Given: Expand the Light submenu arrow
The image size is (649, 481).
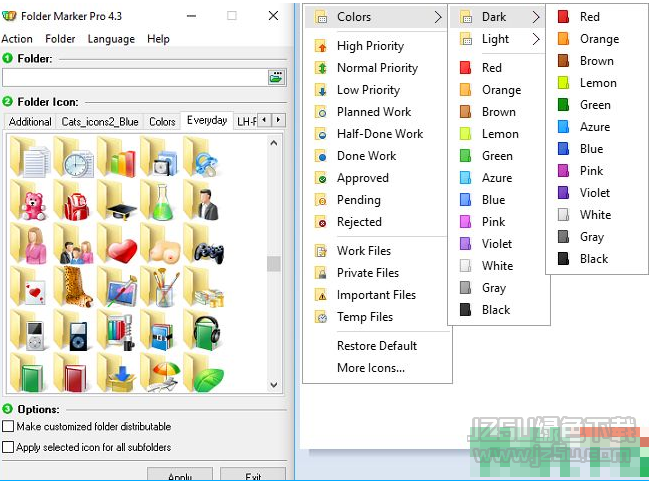Looking at the screenshot, I should (536, 39).
